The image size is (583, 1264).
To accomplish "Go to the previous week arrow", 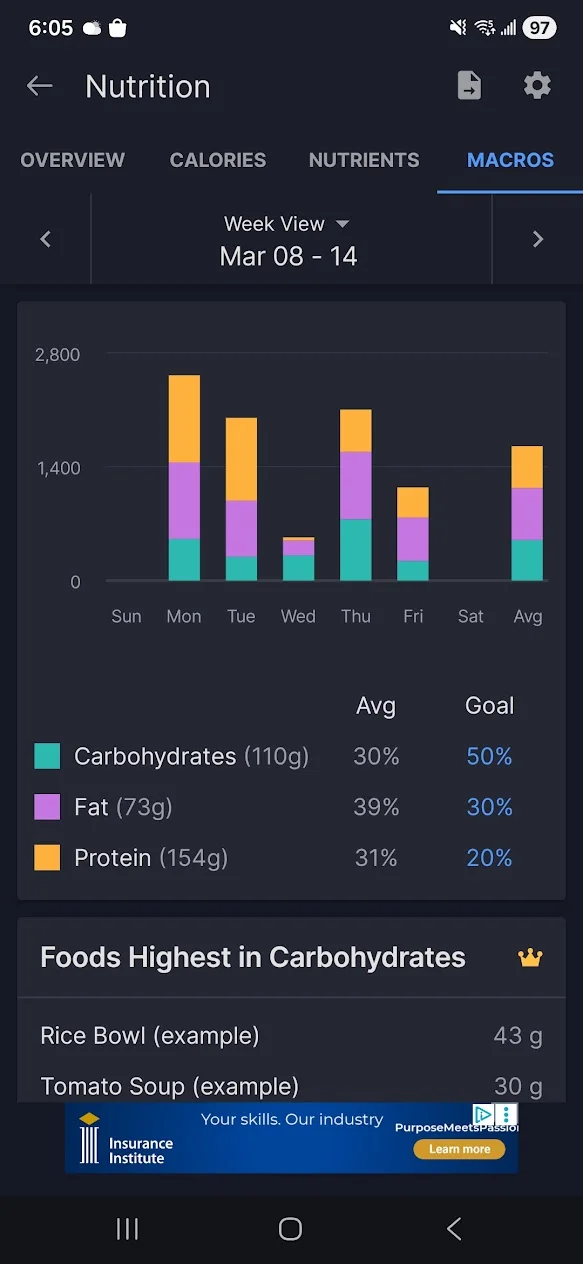I will (45, 239).
